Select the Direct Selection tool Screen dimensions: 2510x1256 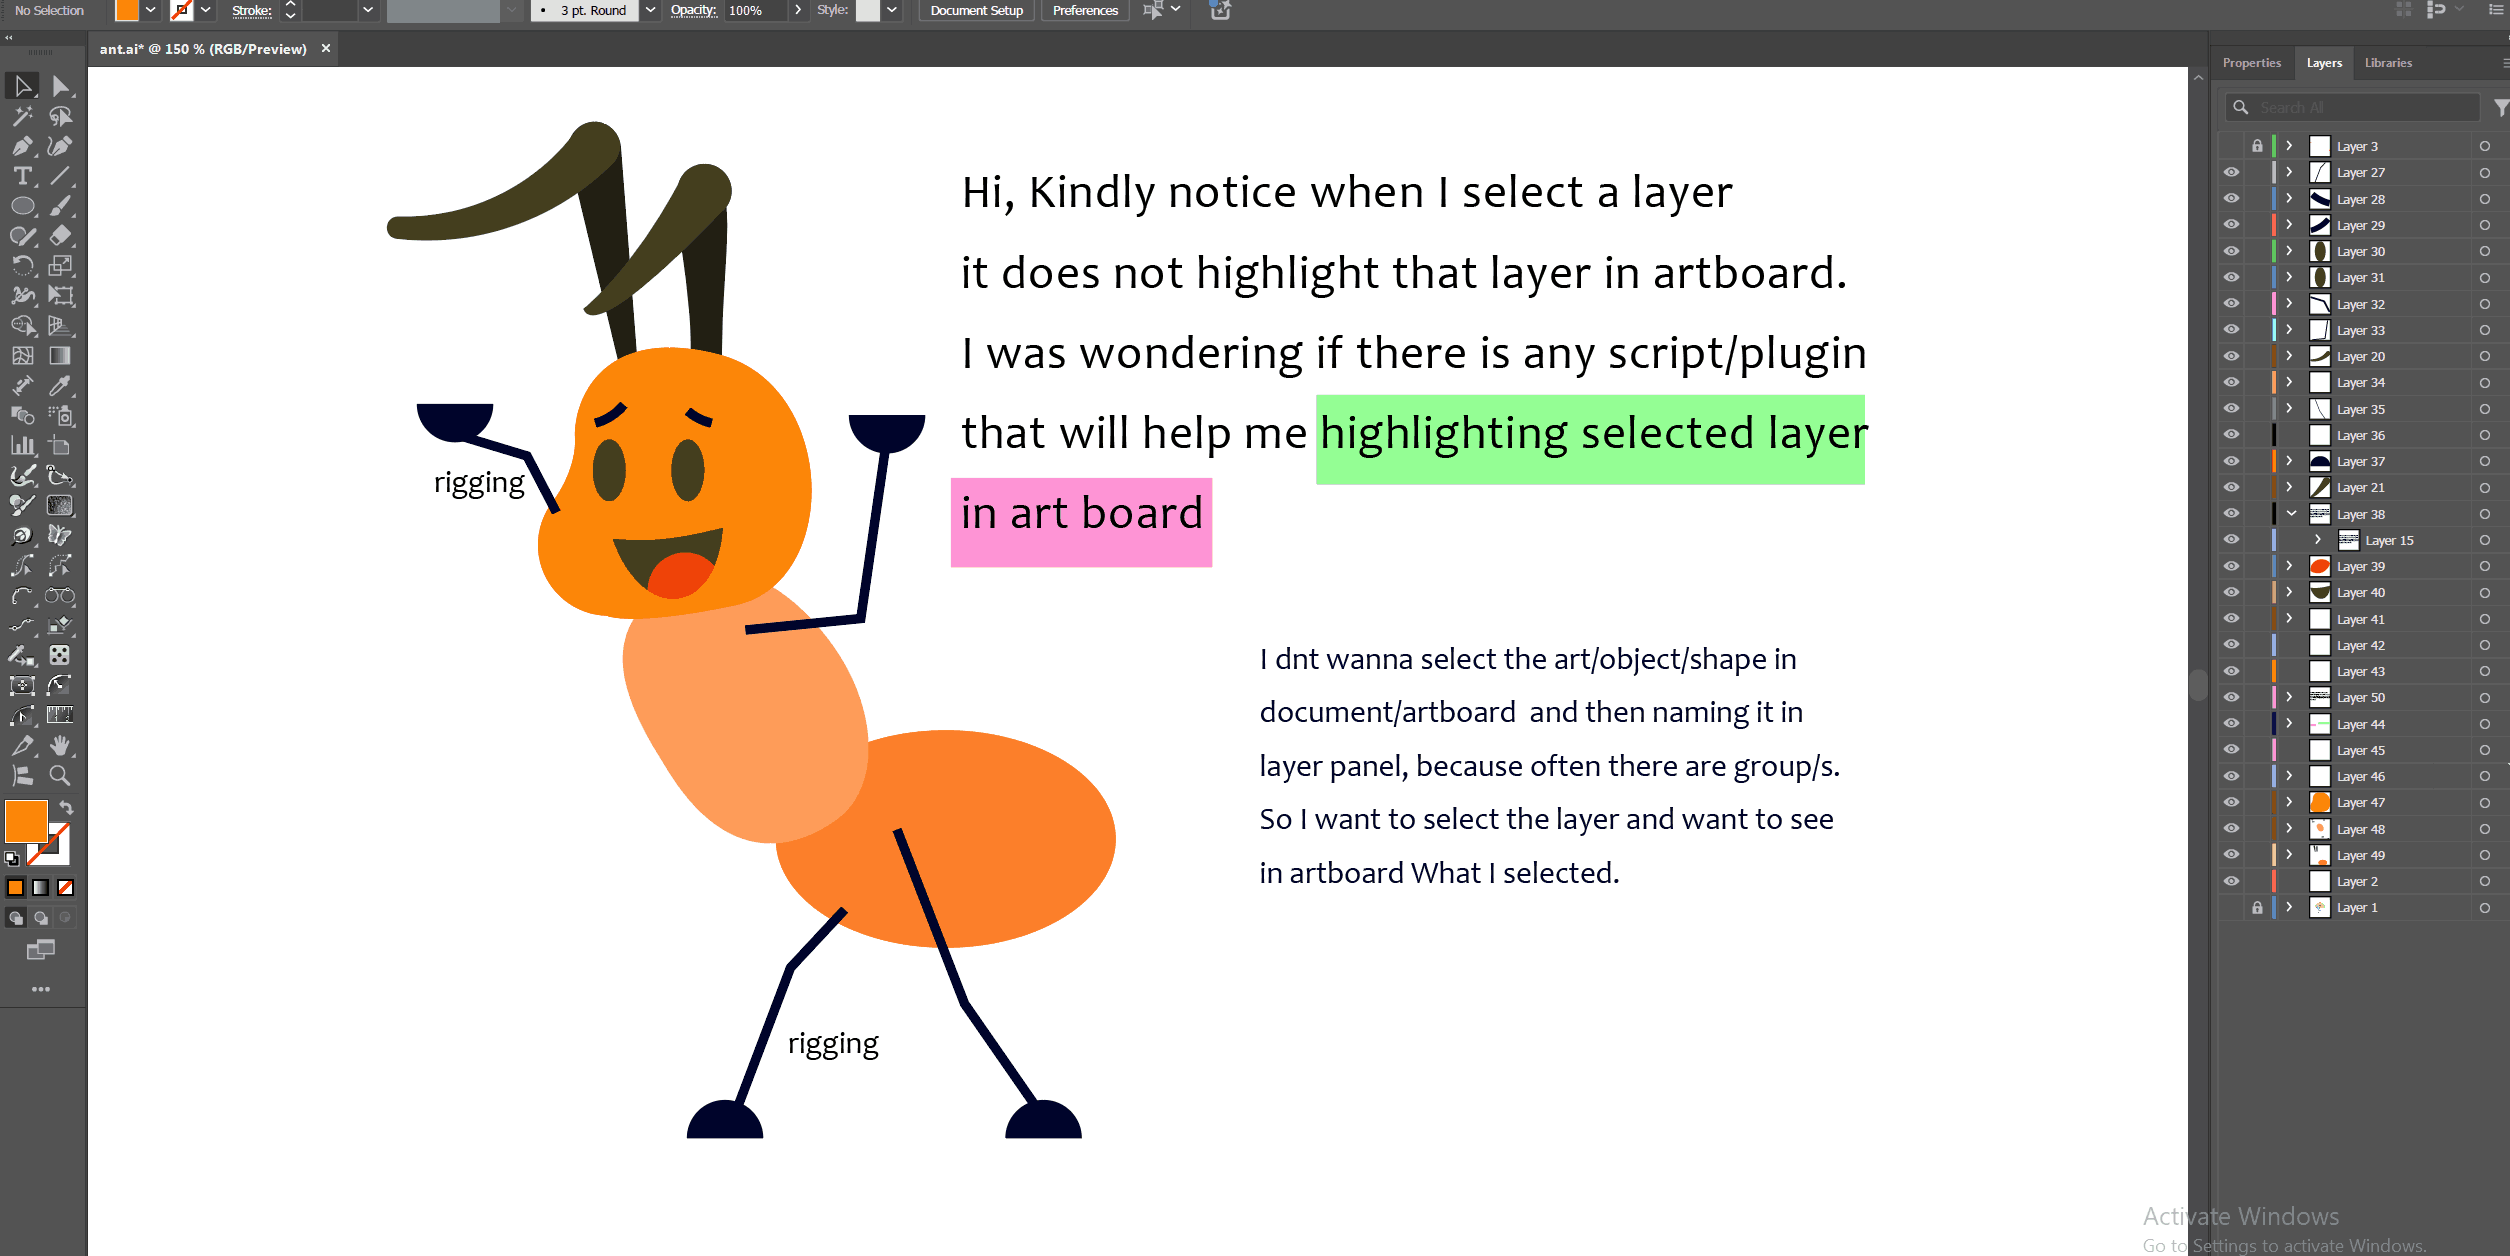coord(60,87)
